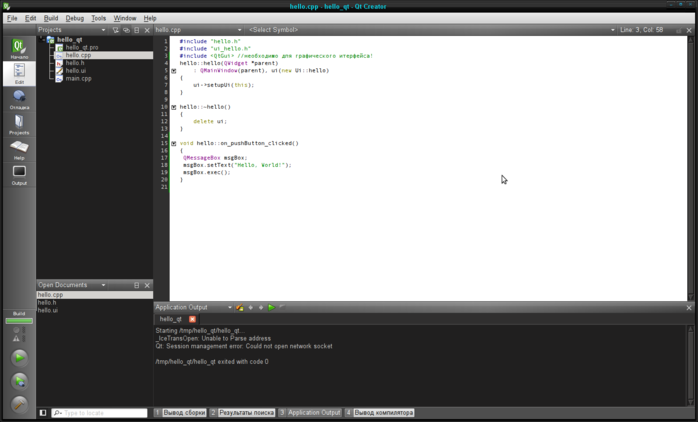Viewport: 698px width, 422px height.
Task: Open the Edit menu
Action: tap(30, 18)
